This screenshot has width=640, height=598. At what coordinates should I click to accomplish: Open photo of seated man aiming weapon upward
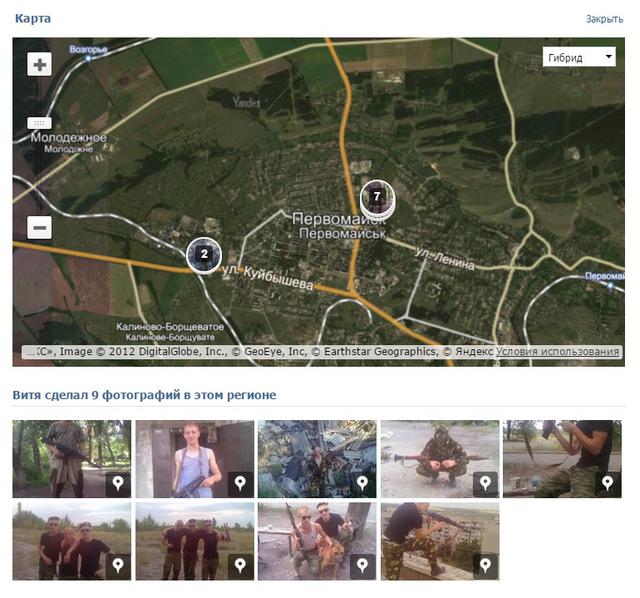click(x=562, y=459)
